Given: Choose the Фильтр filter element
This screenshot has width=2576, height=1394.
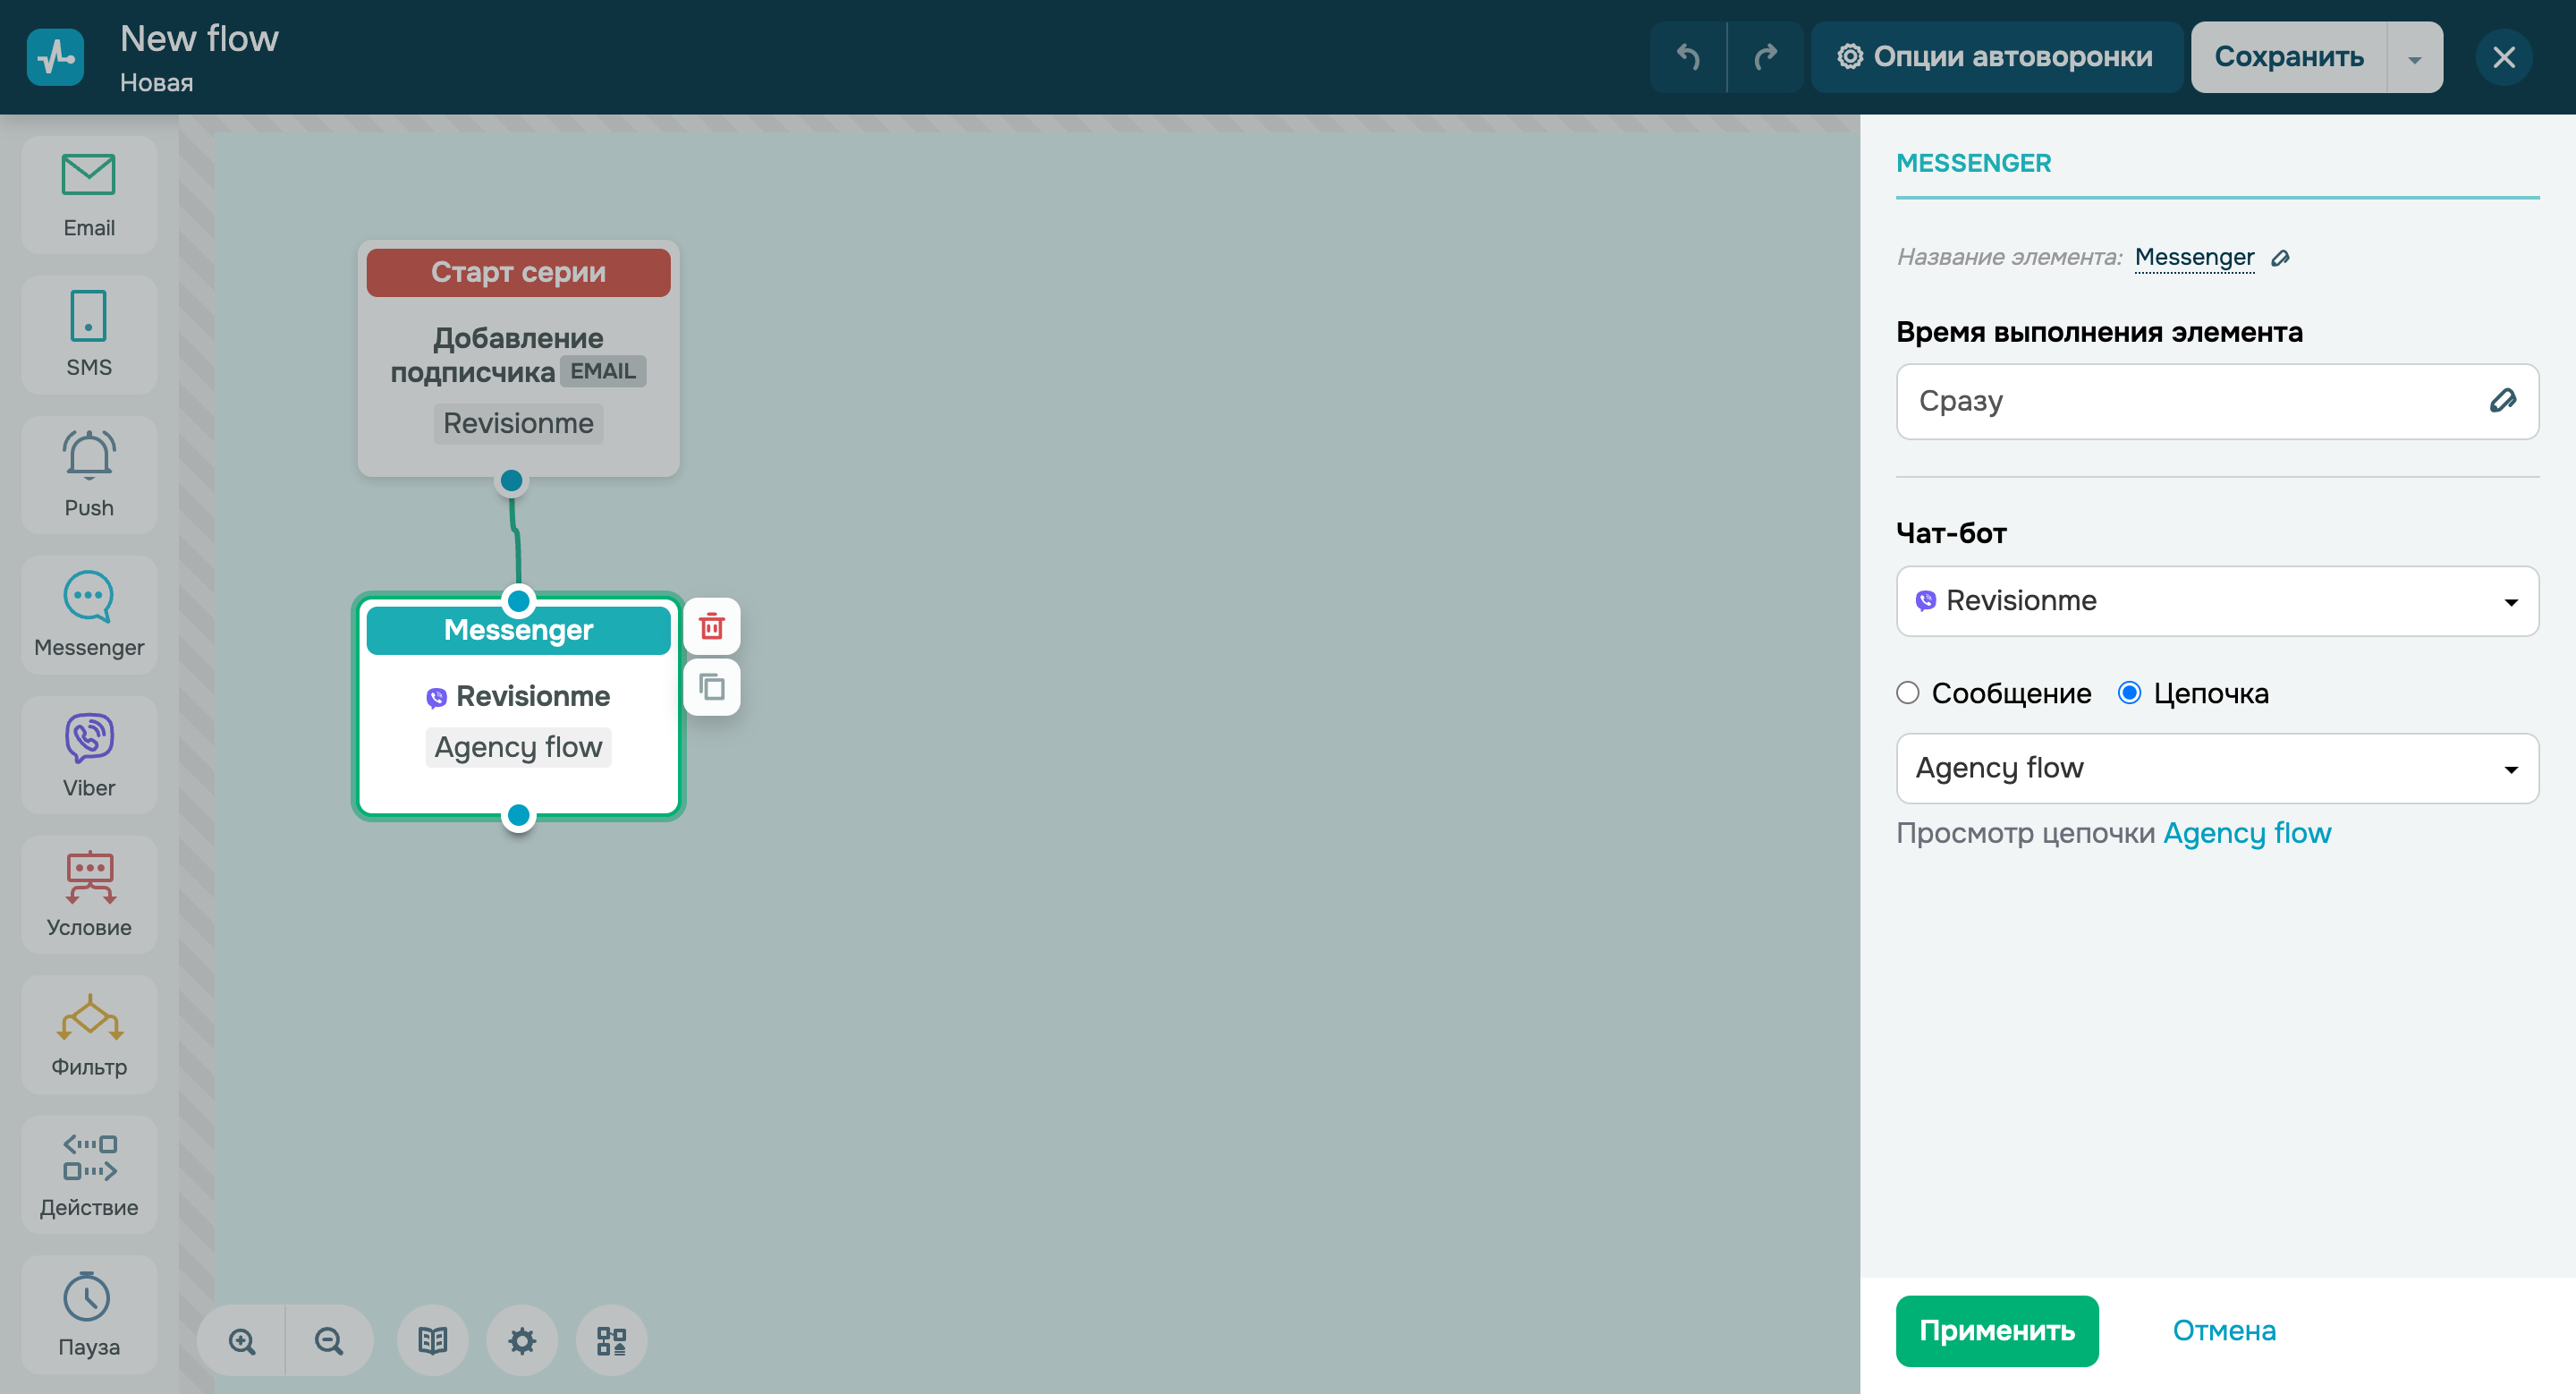Looking at the screenshot, I should (89, 1034).
